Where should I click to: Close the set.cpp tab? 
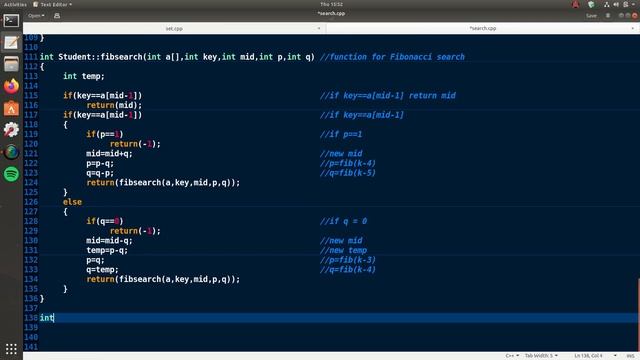pos(319,29)
